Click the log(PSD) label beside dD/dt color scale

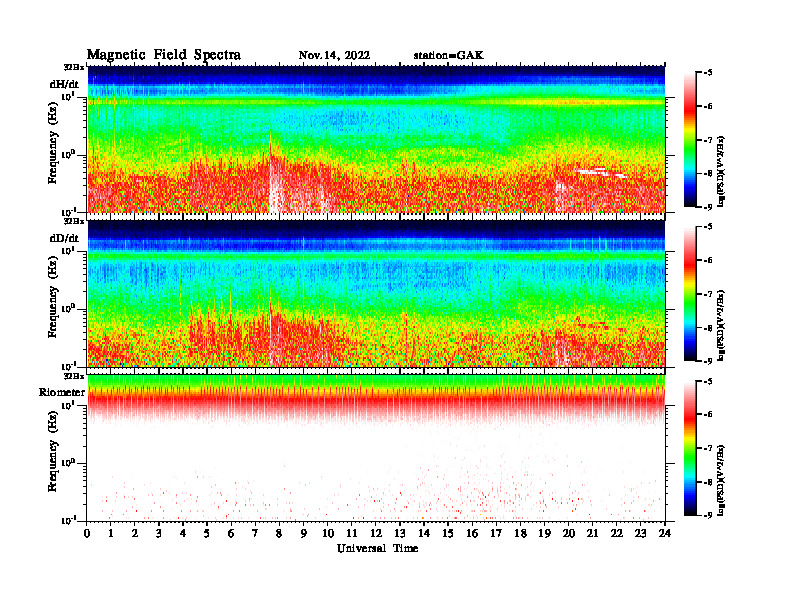pos(721,325)
